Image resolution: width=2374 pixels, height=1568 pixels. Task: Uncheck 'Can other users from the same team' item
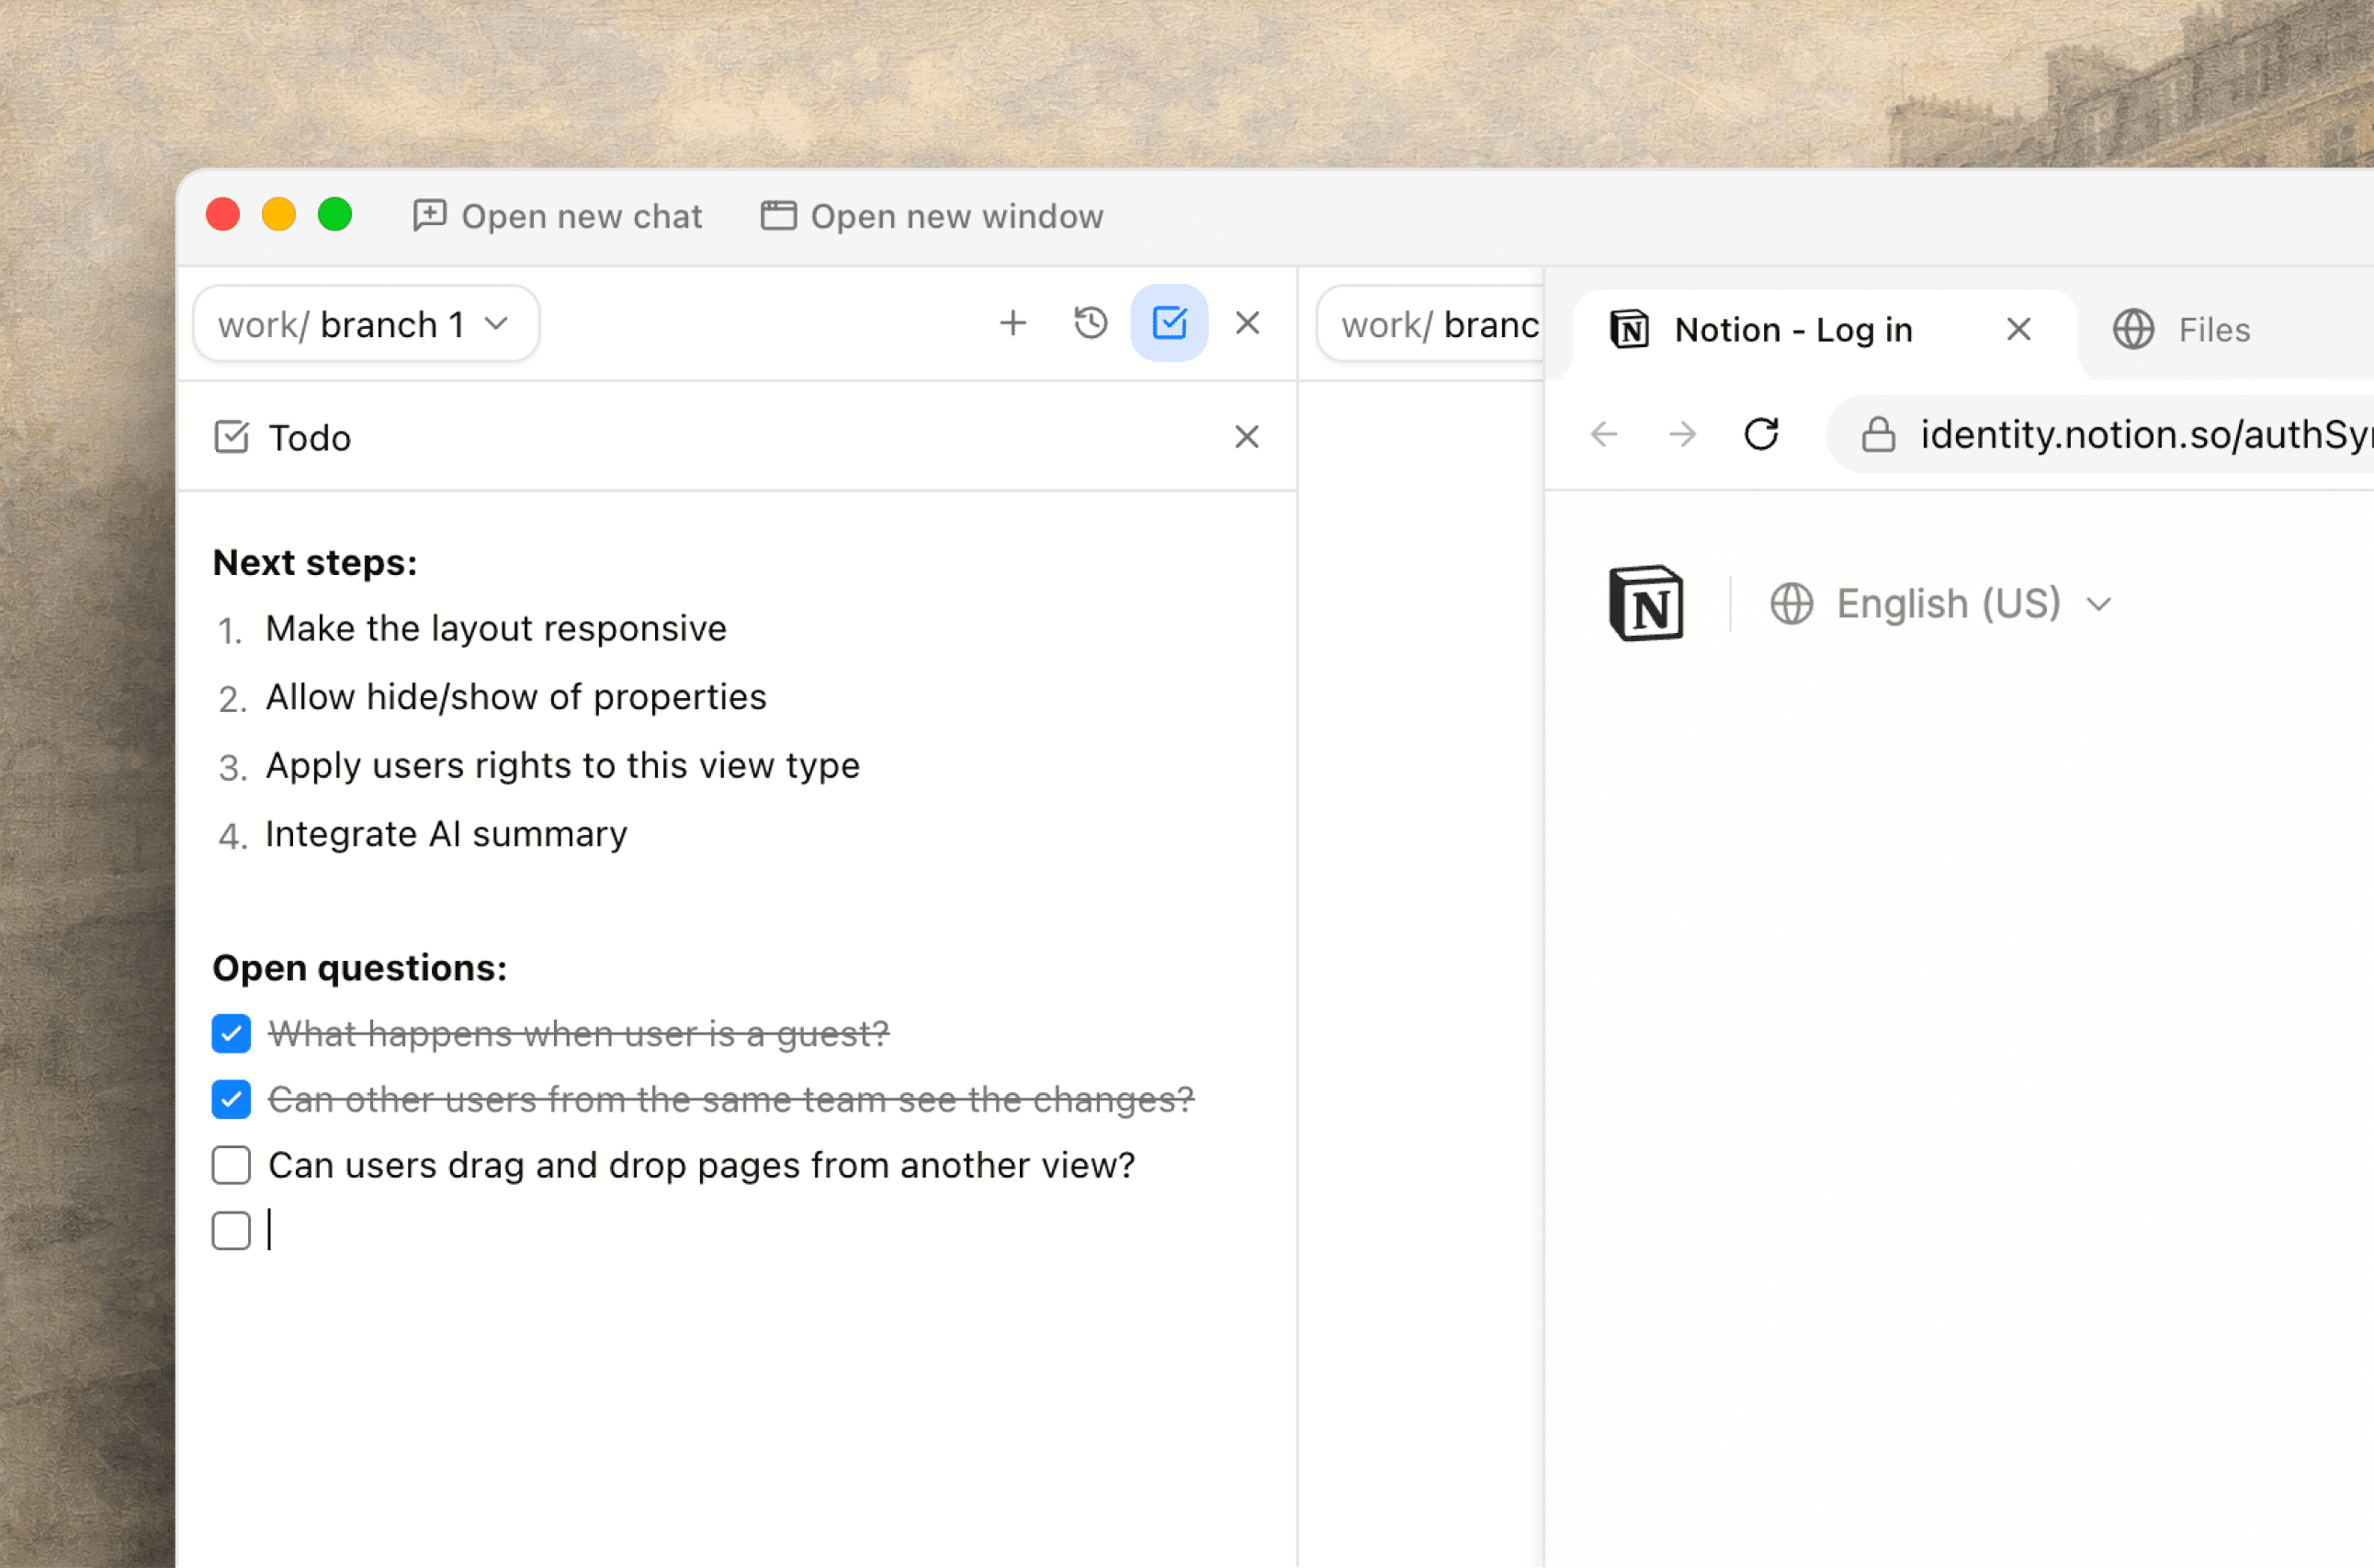231,1100
